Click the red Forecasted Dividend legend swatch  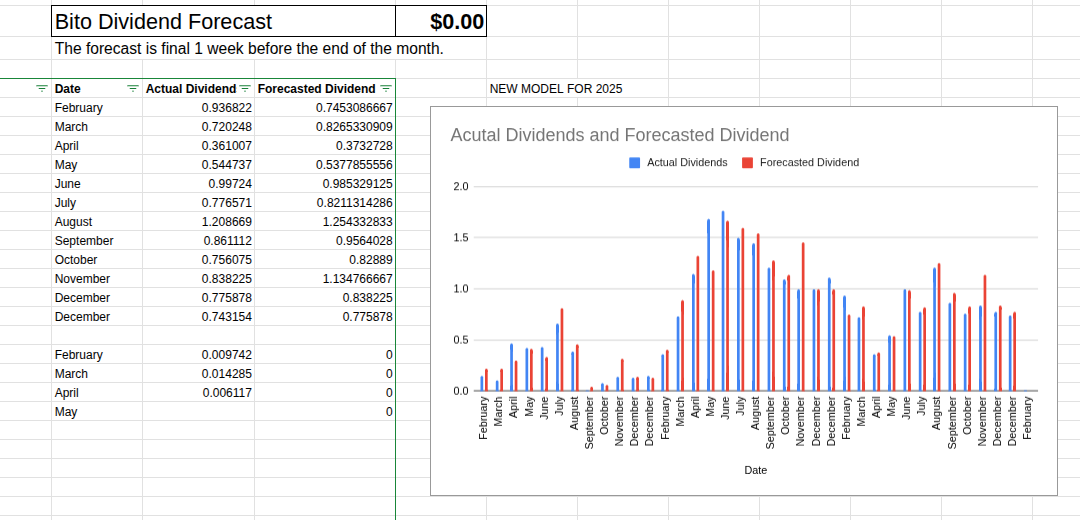pyautogui.click(x=747, y=163)
